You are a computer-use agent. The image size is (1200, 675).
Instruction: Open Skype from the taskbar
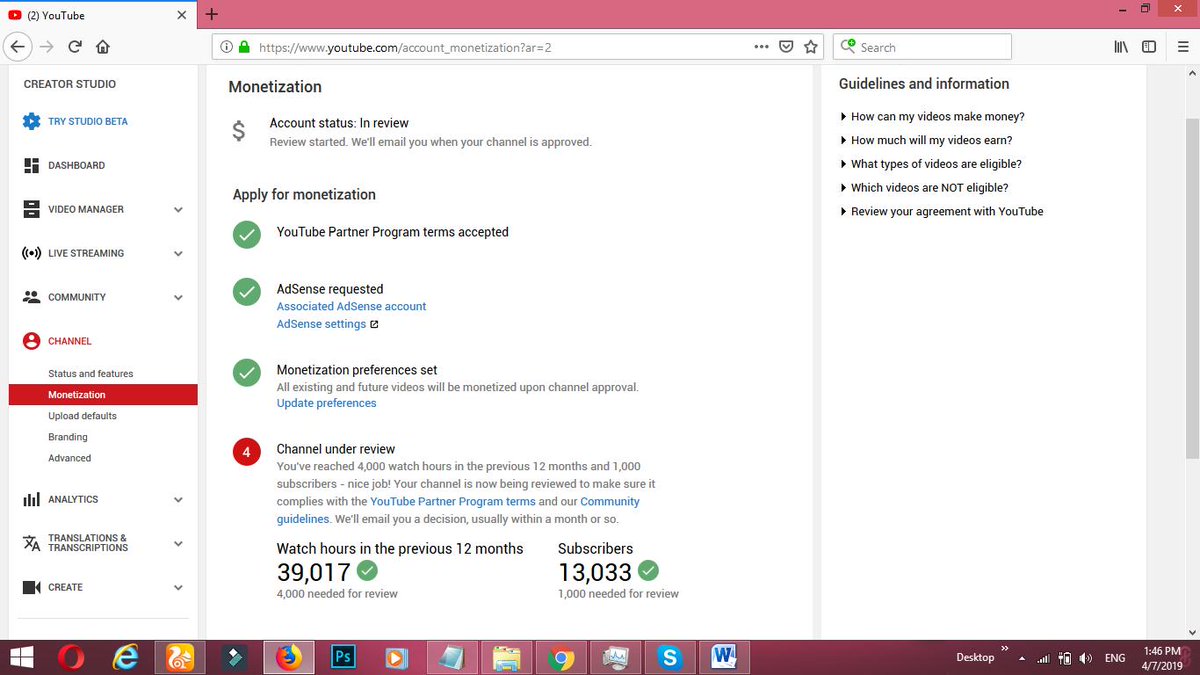(669, 657)
